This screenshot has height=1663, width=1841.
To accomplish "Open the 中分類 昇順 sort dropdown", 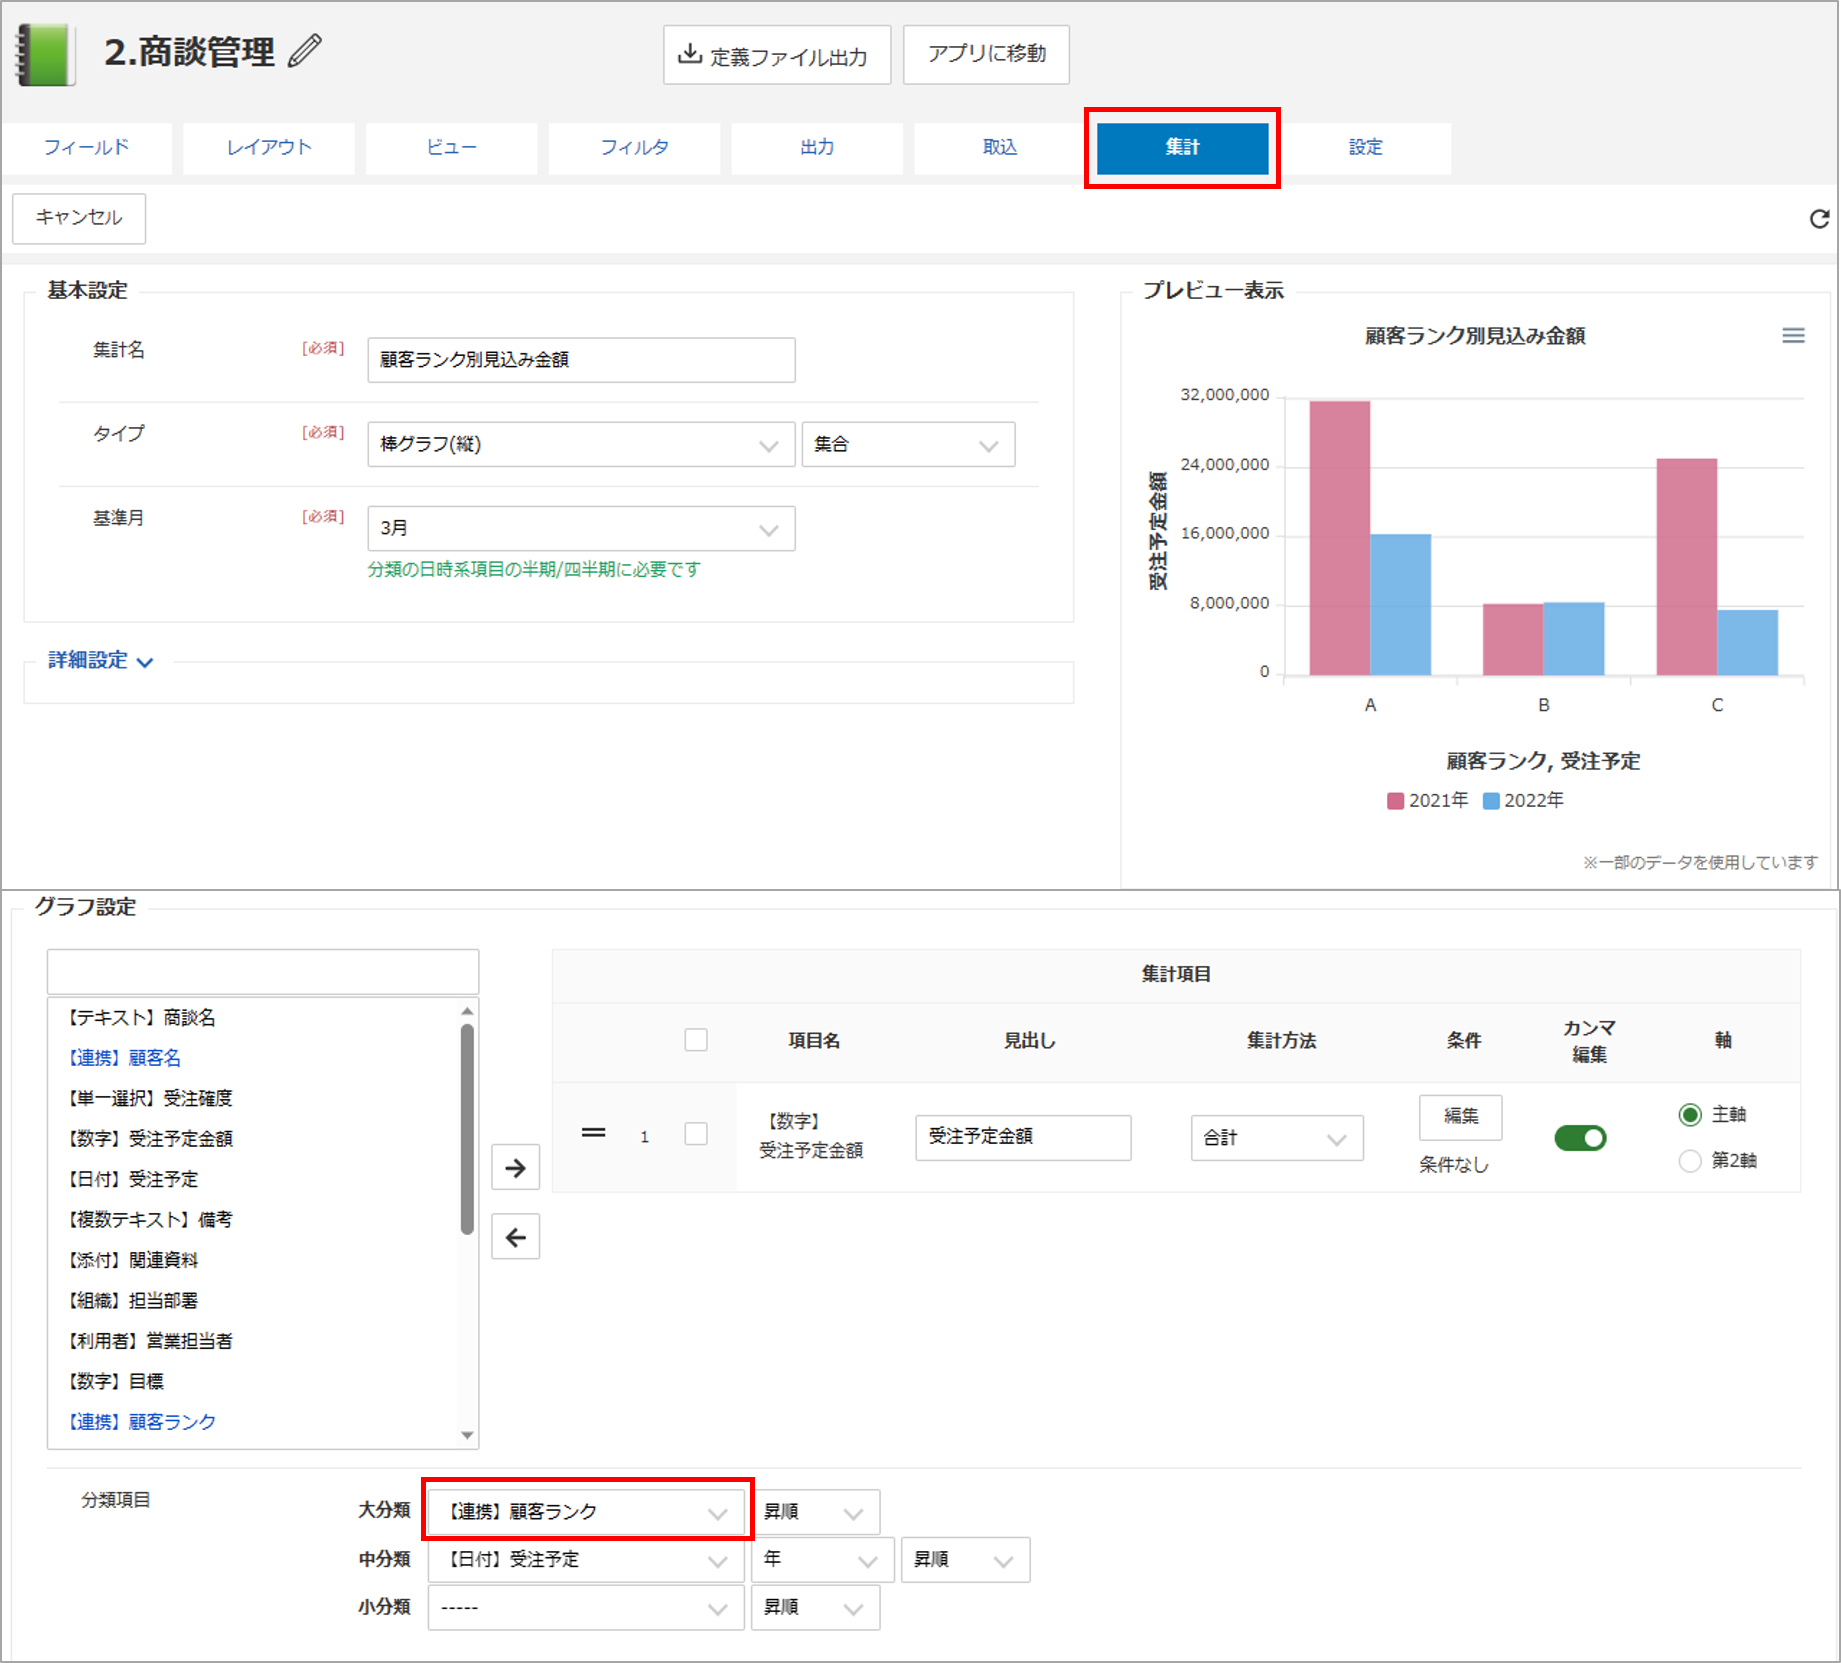I will pyautogui.click(x=965, y=1560).
